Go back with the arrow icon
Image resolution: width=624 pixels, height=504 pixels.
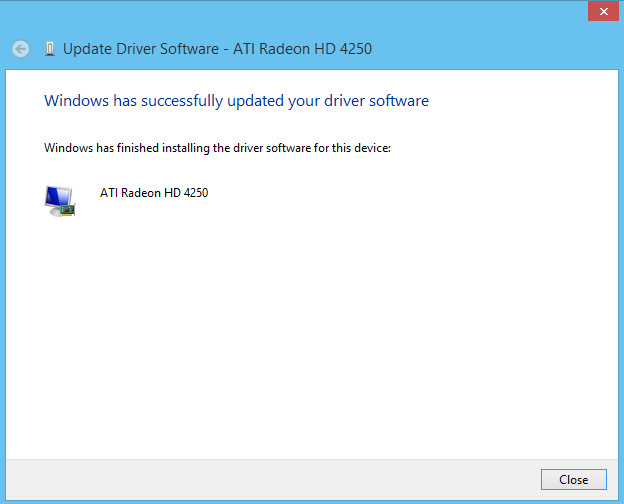point(21,49)
